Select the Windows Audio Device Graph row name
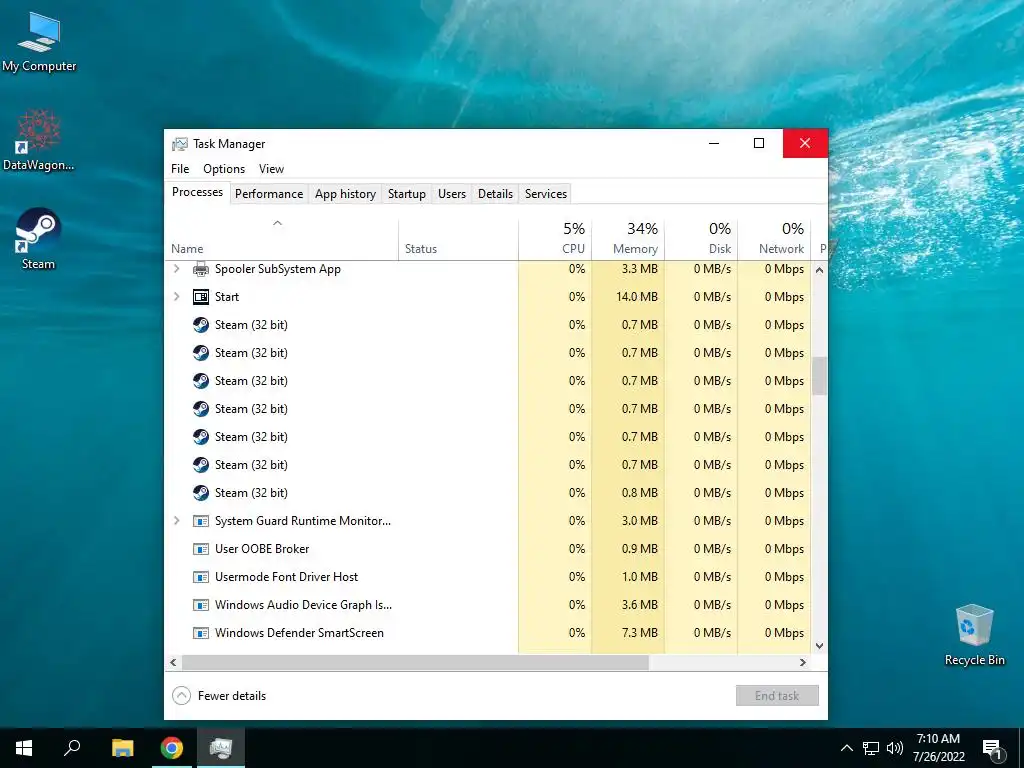This screenshot has width=1024, height=768. [x=303, y=605]
